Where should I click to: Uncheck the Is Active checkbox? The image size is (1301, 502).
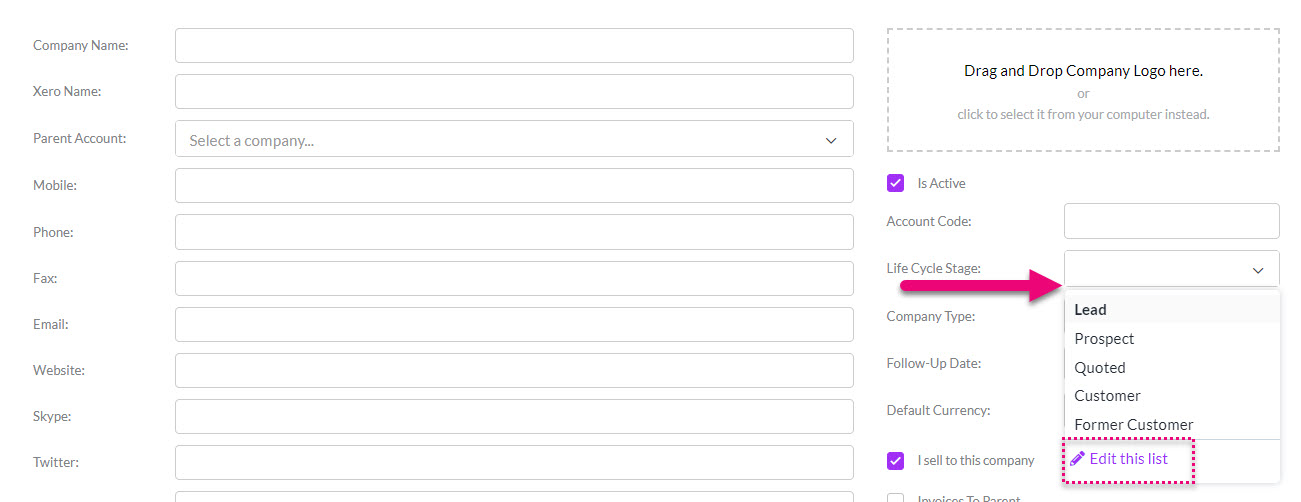895,183
